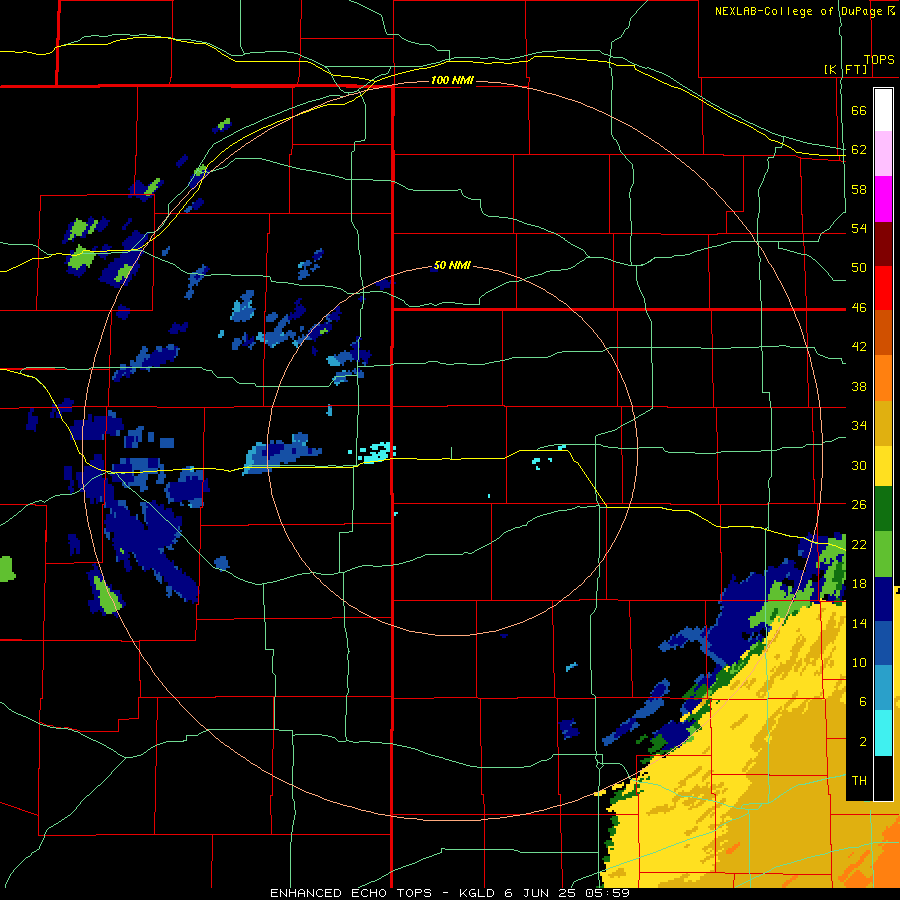Viewport: 900px width, 900px height.
Task: Click the 22 value on the legend
Action: (859, 544)
